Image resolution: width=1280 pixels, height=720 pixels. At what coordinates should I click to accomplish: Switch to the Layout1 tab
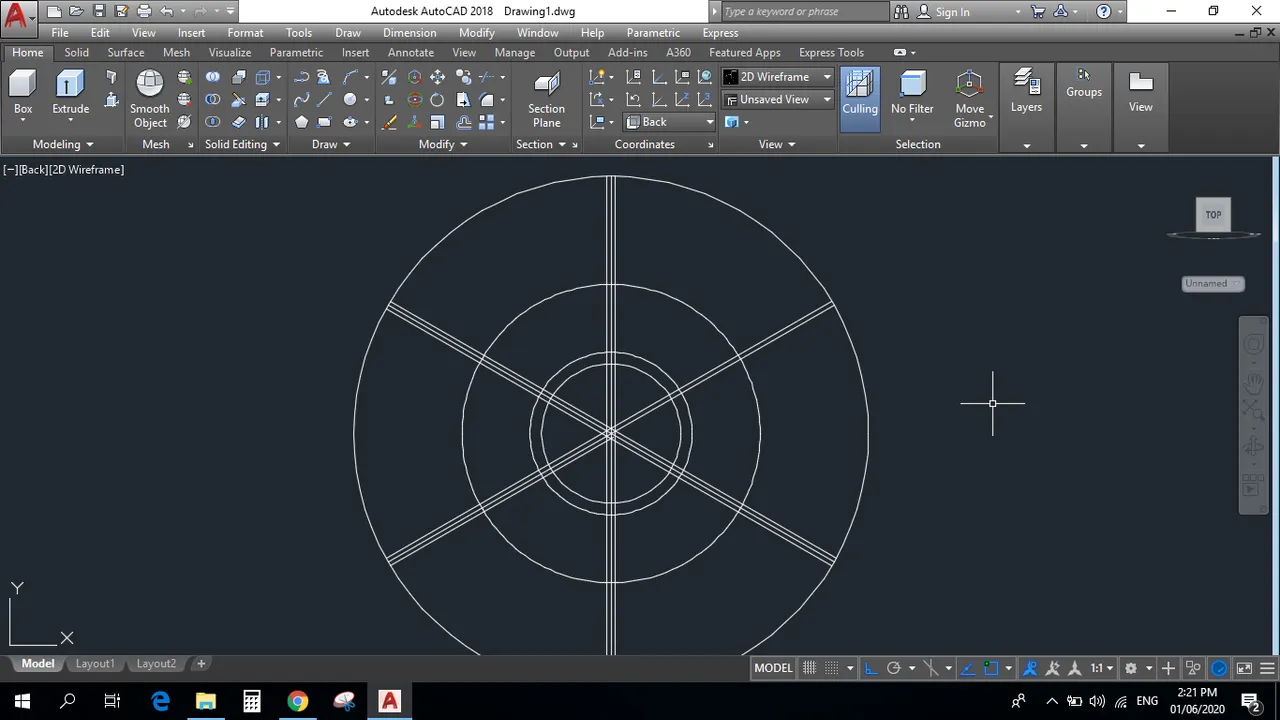[95, 664]
